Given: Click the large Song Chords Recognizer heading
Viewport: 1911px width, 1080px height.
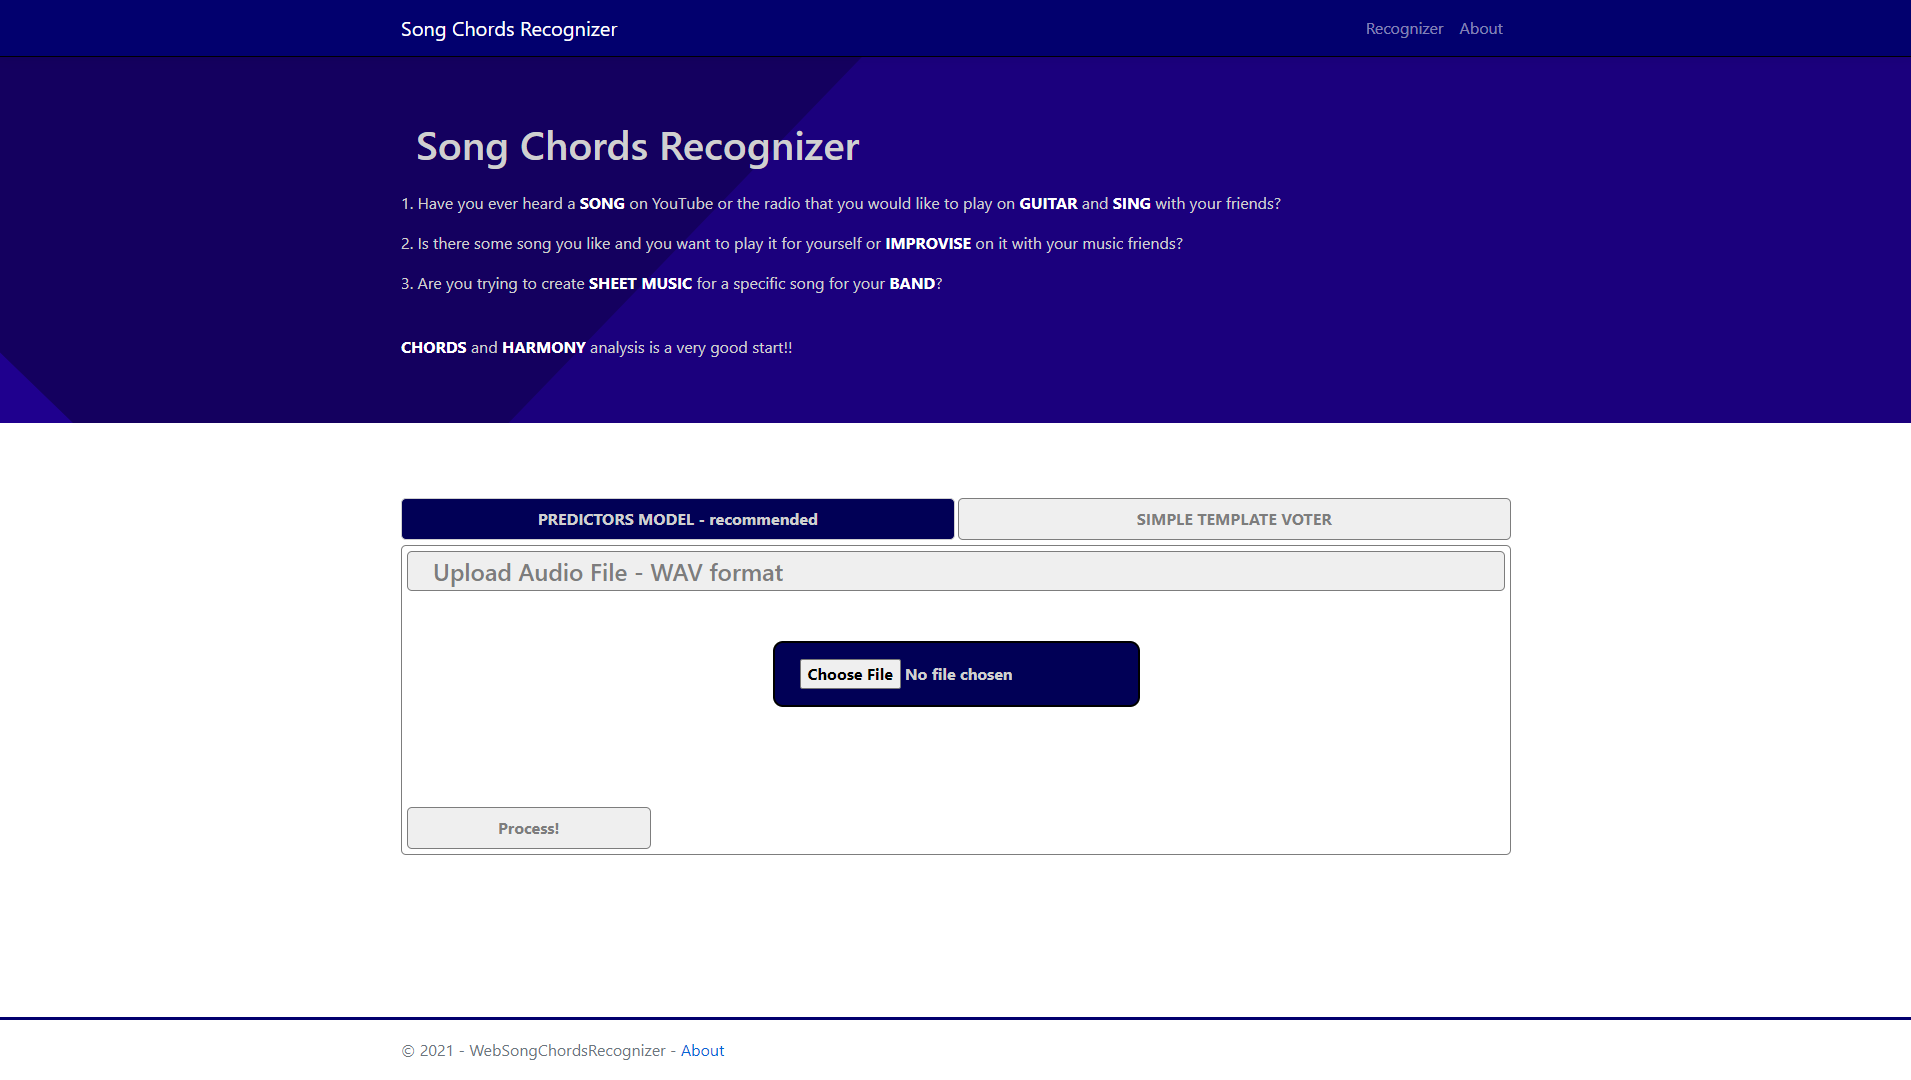Looking at the screenshot, I should 638,147.
